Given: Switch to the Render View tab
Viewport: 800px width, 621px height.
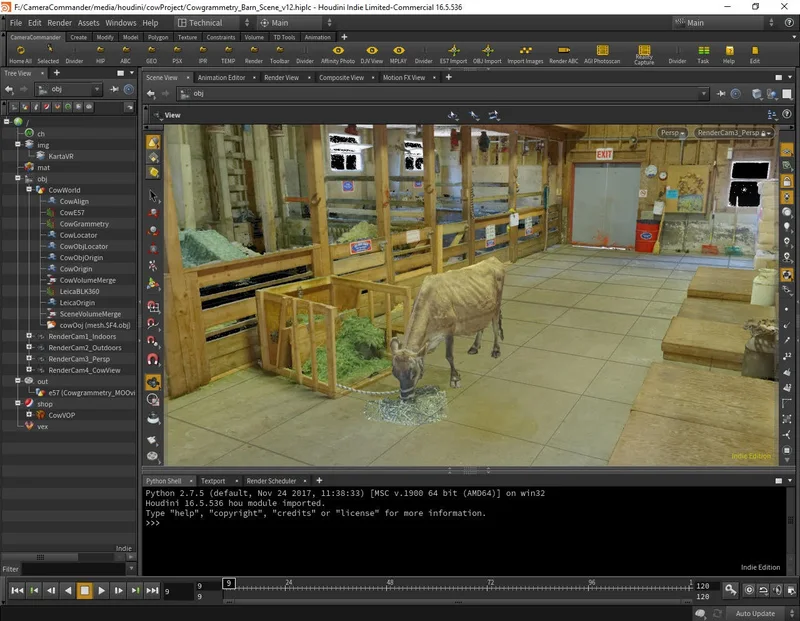Looking at the screenshot, I should [x=282, y=78].
